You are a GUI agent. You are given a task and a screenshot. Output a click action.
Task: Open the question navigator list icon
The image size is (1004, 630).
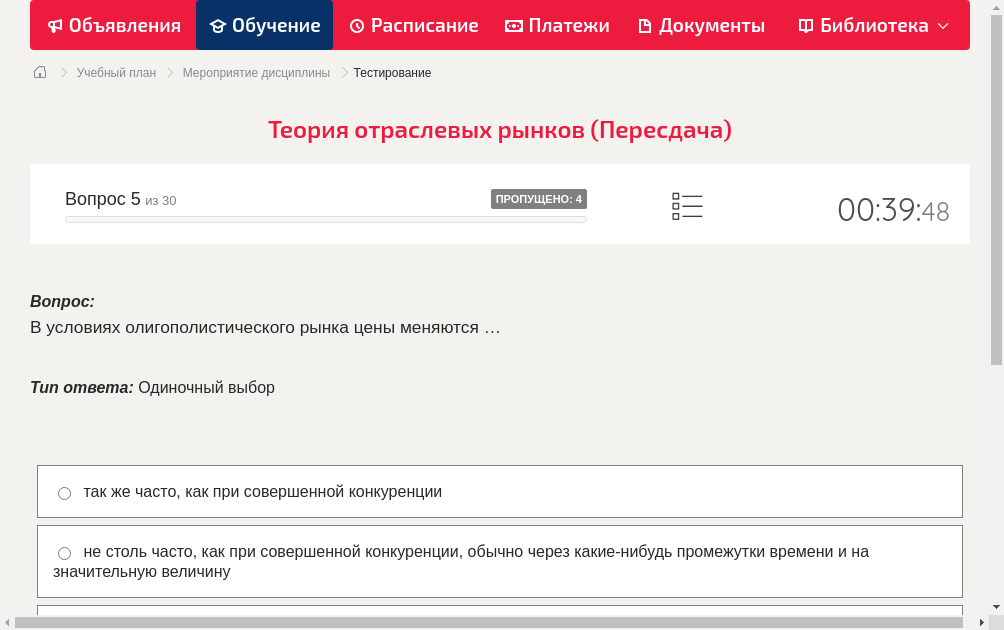coord(687,206)
